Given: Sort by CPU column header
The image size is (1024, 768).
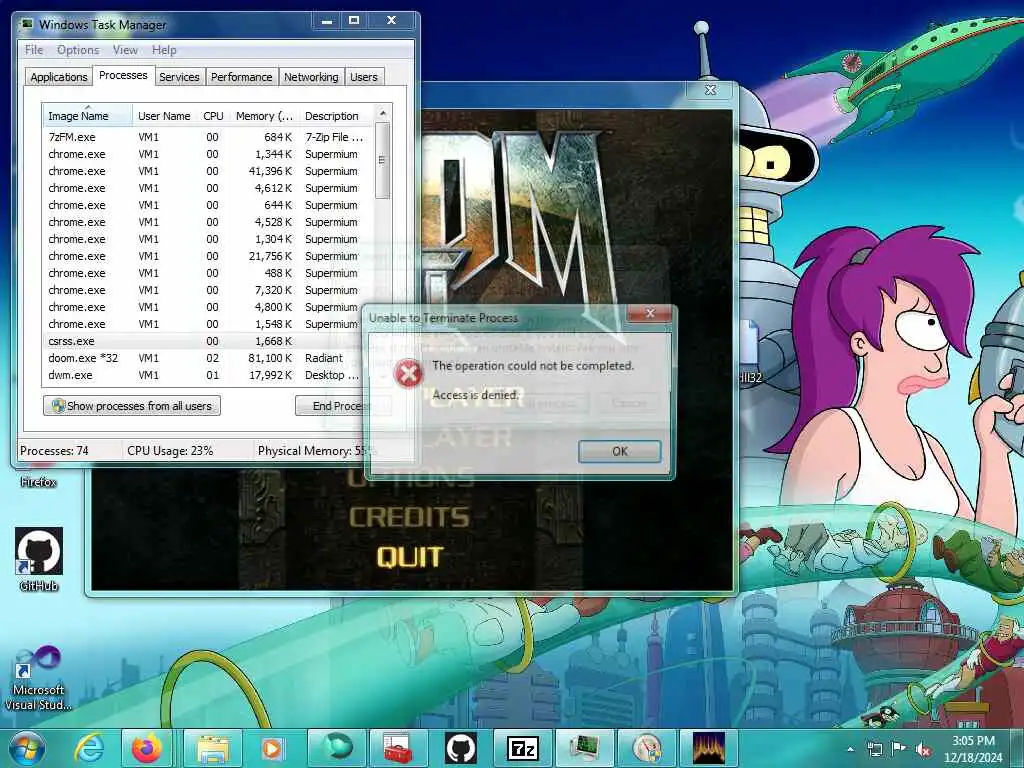Looking at the screenshot, I should click(213, 116).
